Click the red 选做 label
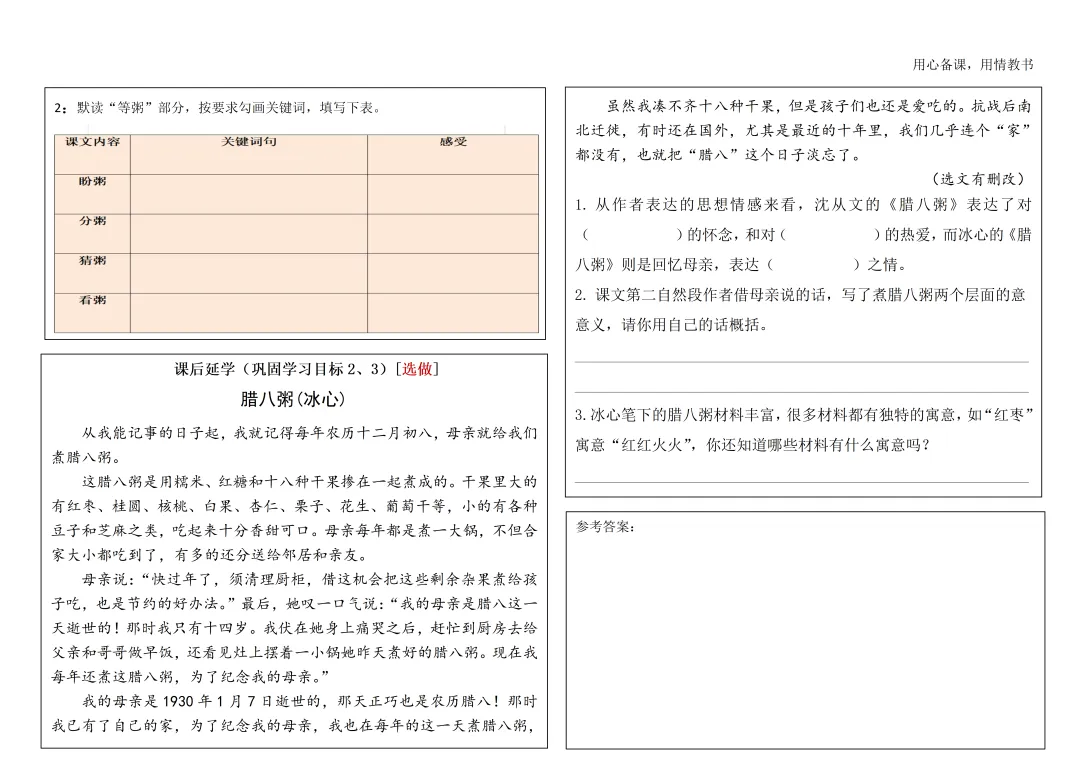 [417, 369]
